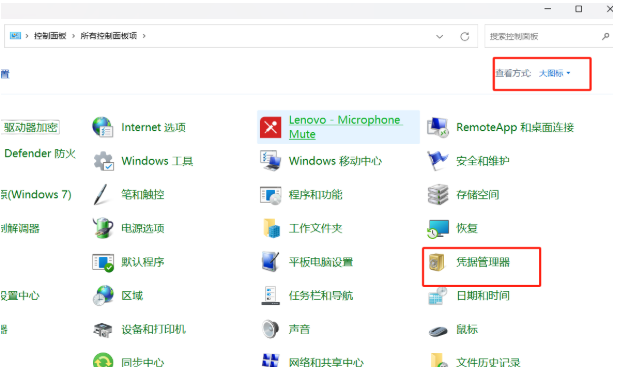Open the Defender 防火 link

[x=40, y=153]
